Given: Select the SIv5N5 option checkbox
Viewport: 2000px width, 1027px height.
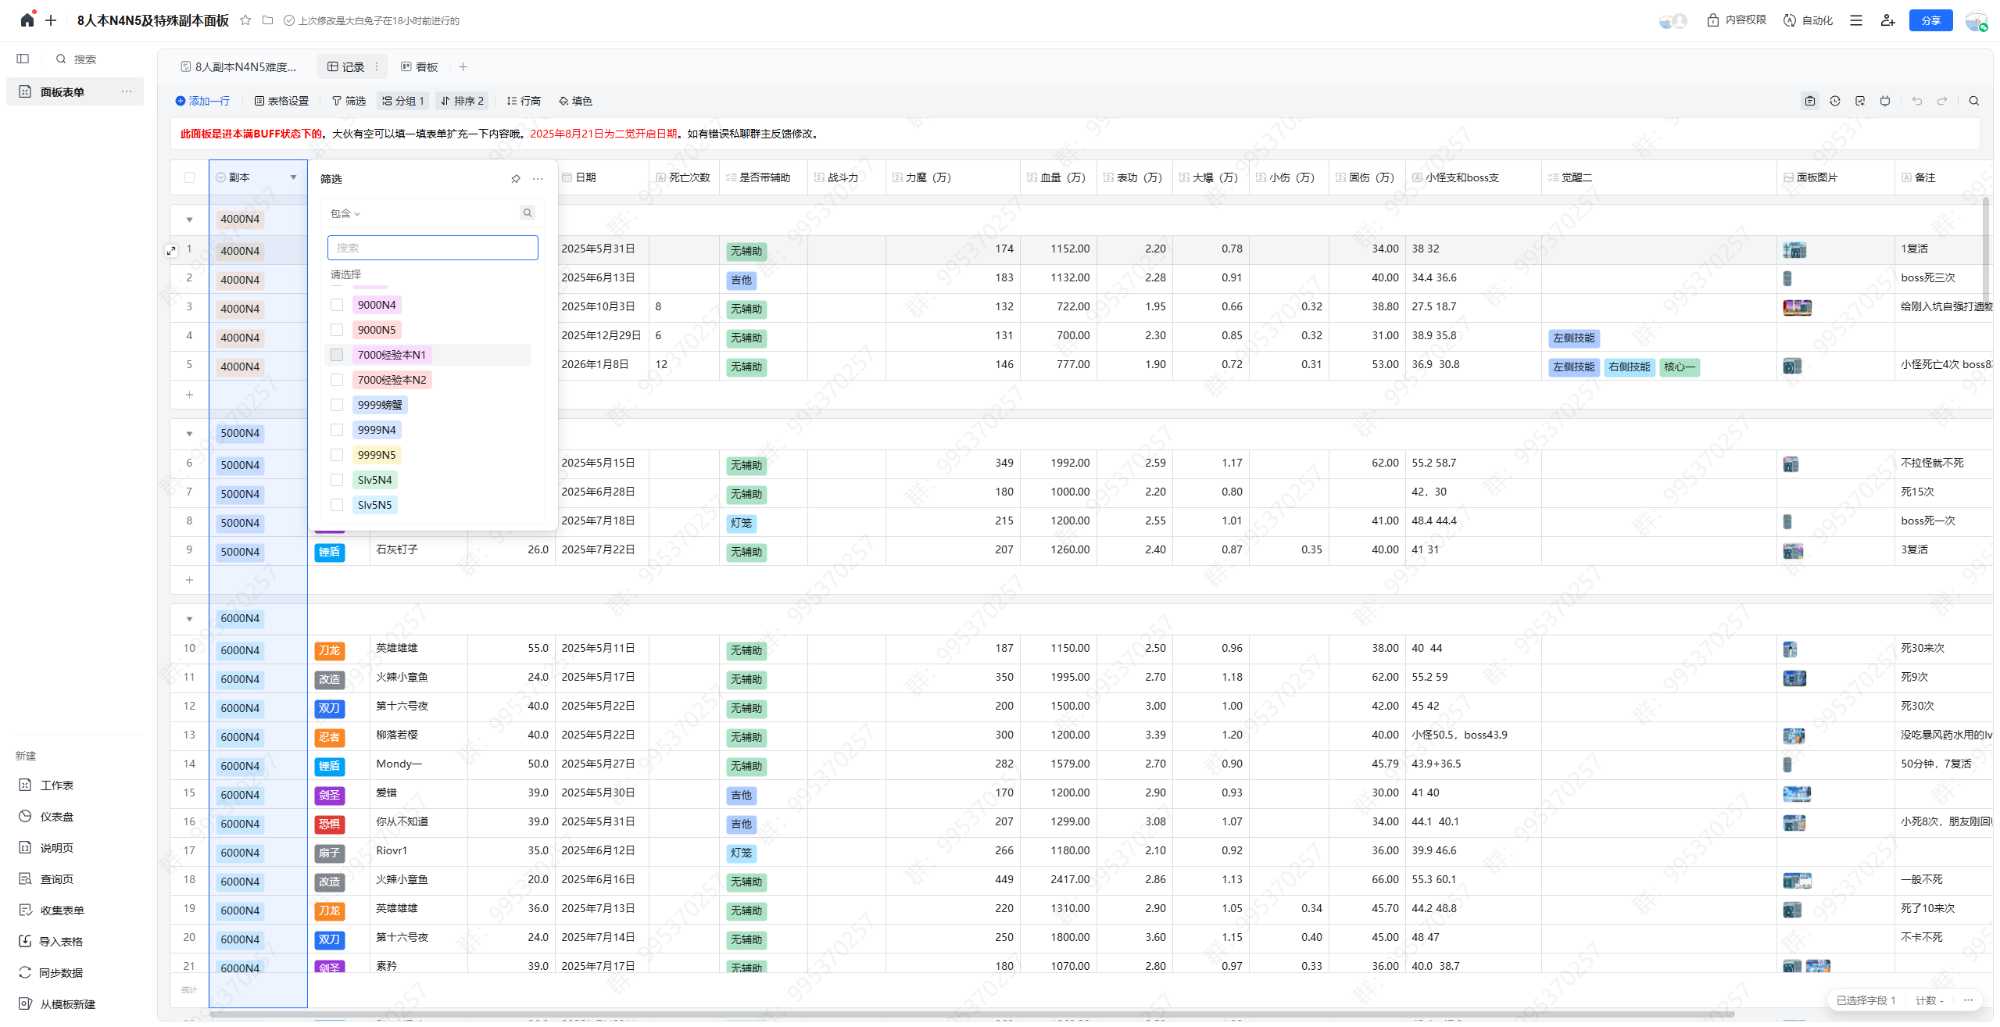Looking at the screenshot, I should (337, 505).
